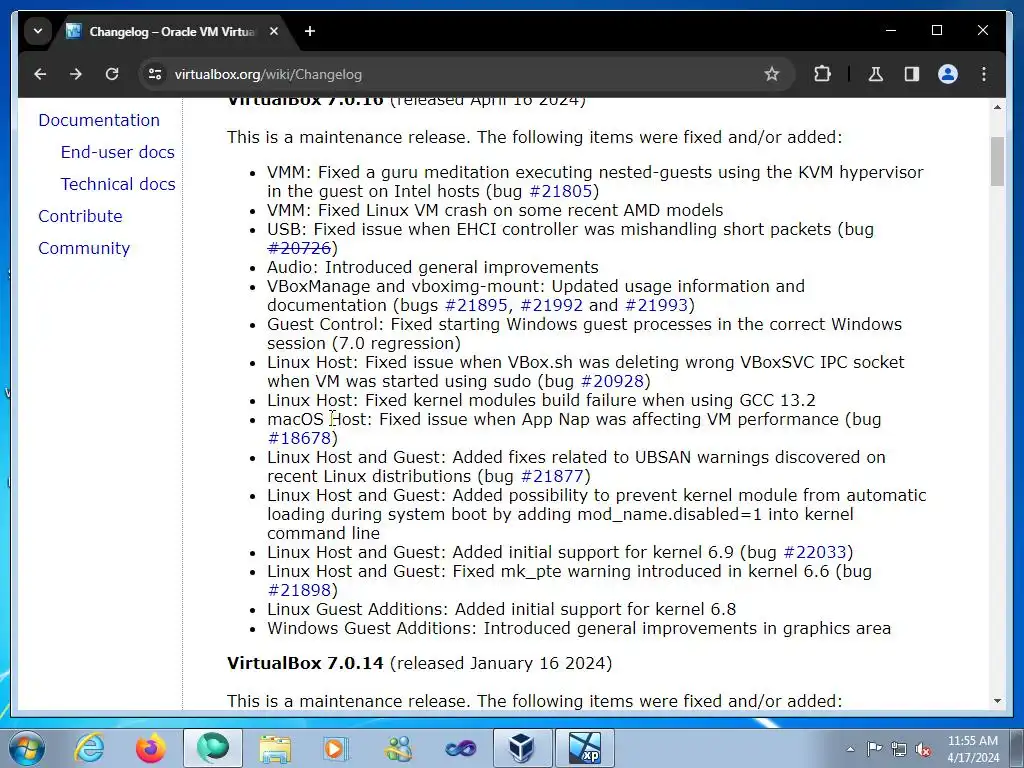Launch Internet Explorer from taskbar
The height and width of the screenshot is (768, 1024).
89,748
